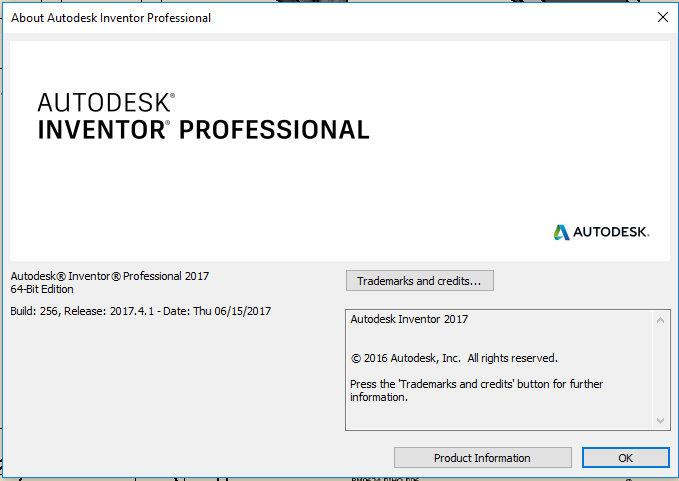The image size is (679, 481).
Task: Click the Autodesk logo in banner
Action: 601,232
